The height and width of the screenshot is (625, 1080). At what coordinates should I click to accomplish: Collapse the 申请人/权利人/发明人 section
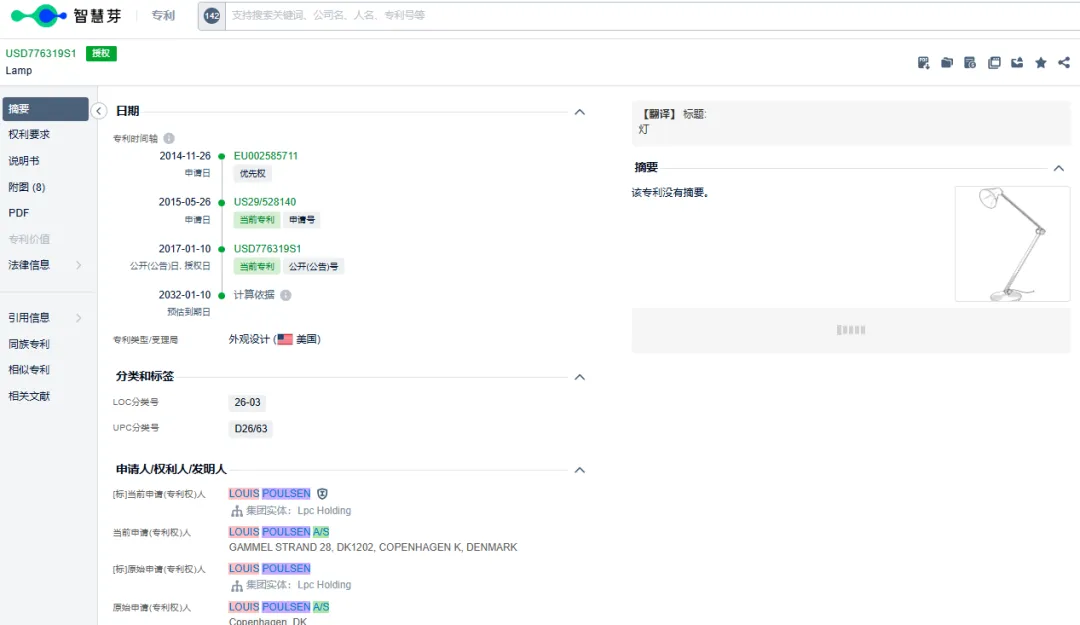(580, 470)
